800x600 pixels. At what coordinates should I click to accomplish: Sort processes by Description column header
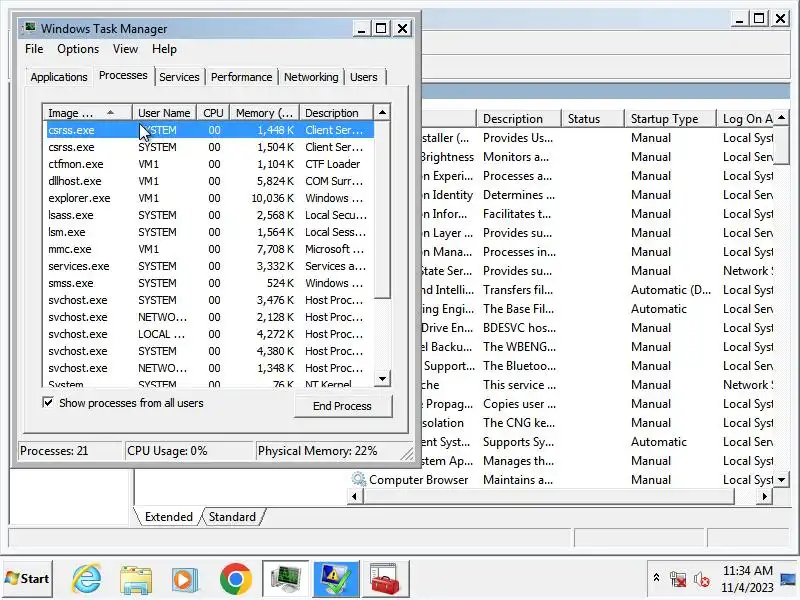tap(336, 113)
